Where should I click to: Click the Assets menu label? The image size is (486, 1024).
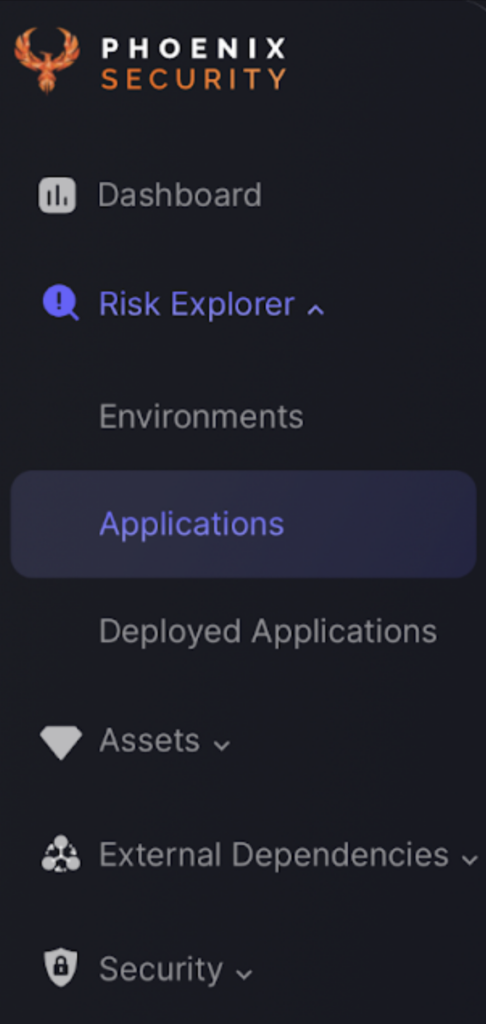150,741
